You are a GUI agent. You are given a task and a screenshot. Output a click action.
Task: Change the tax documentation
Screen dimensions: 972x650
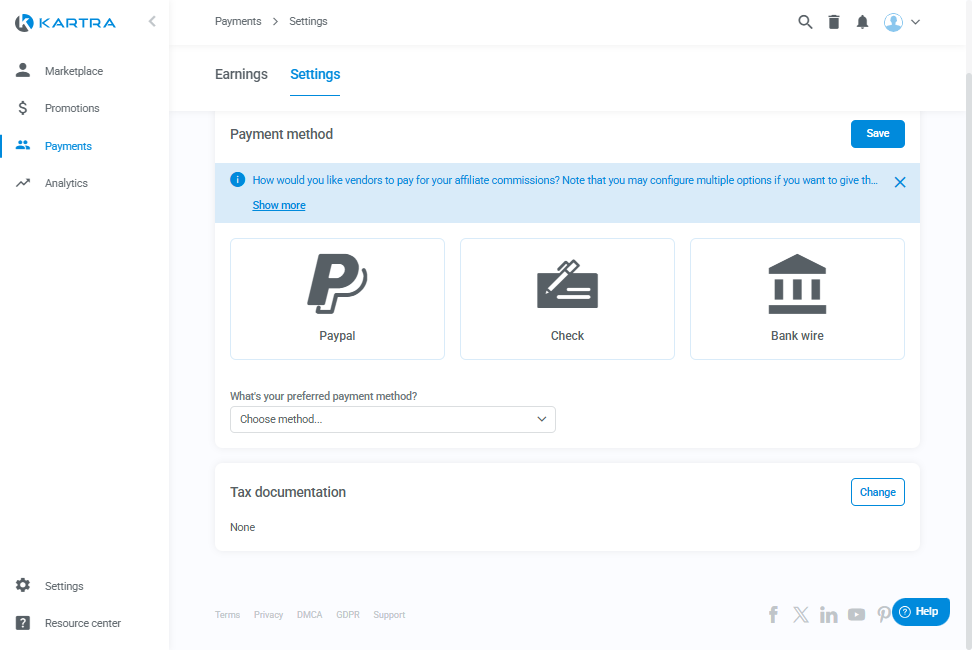point(877,492)
